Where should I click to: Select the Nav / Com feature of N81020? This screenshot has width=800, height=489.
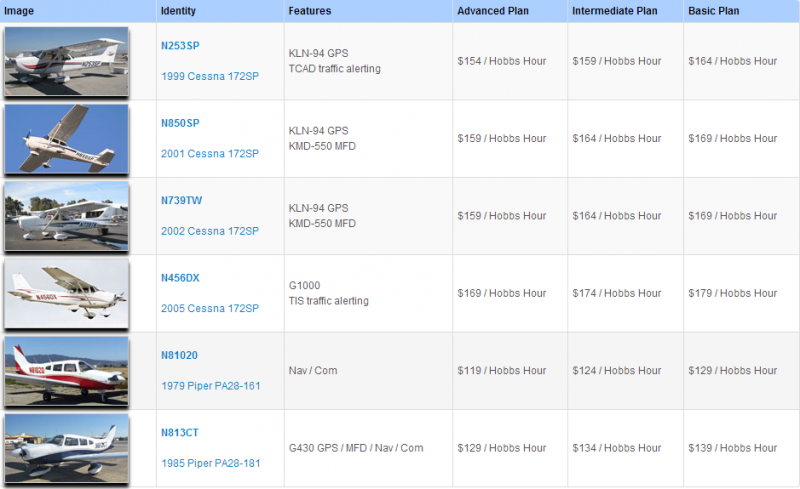pyautogui.click(x=313, y=371)
